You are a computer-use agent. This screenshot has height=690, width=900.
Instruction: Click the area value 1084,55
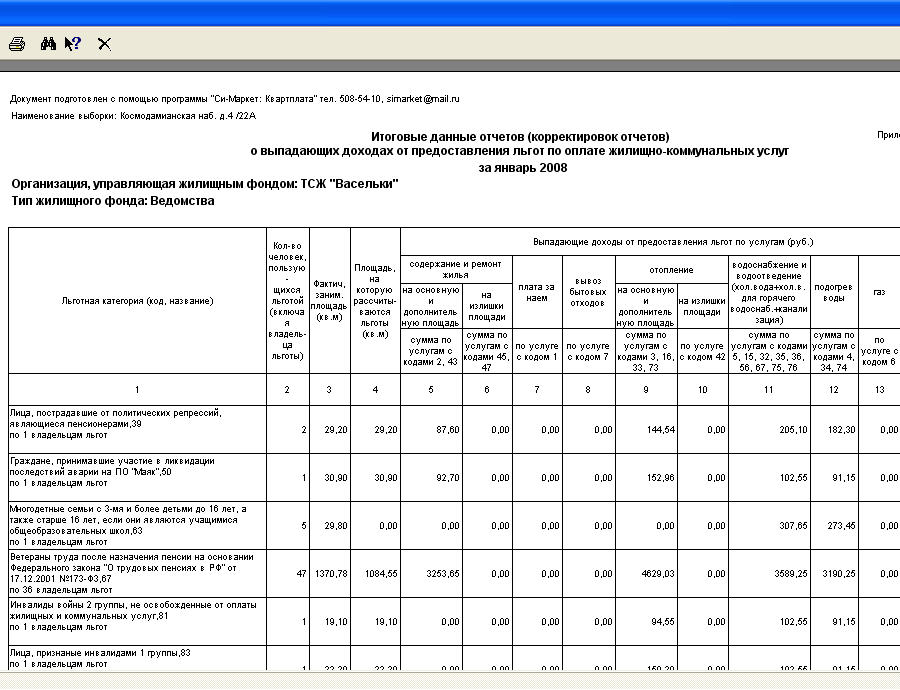click(x=381, y=573)
